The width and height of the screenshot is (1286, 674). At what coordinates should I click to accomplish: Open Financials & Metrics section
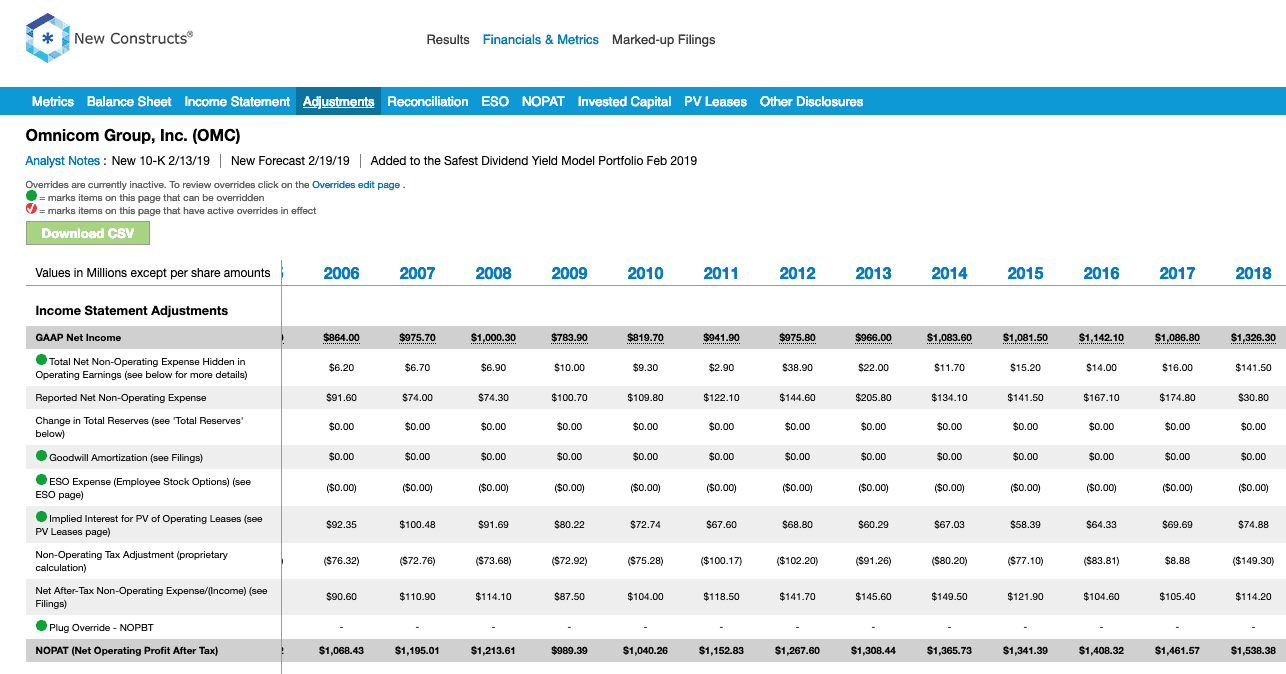(541, 40)
